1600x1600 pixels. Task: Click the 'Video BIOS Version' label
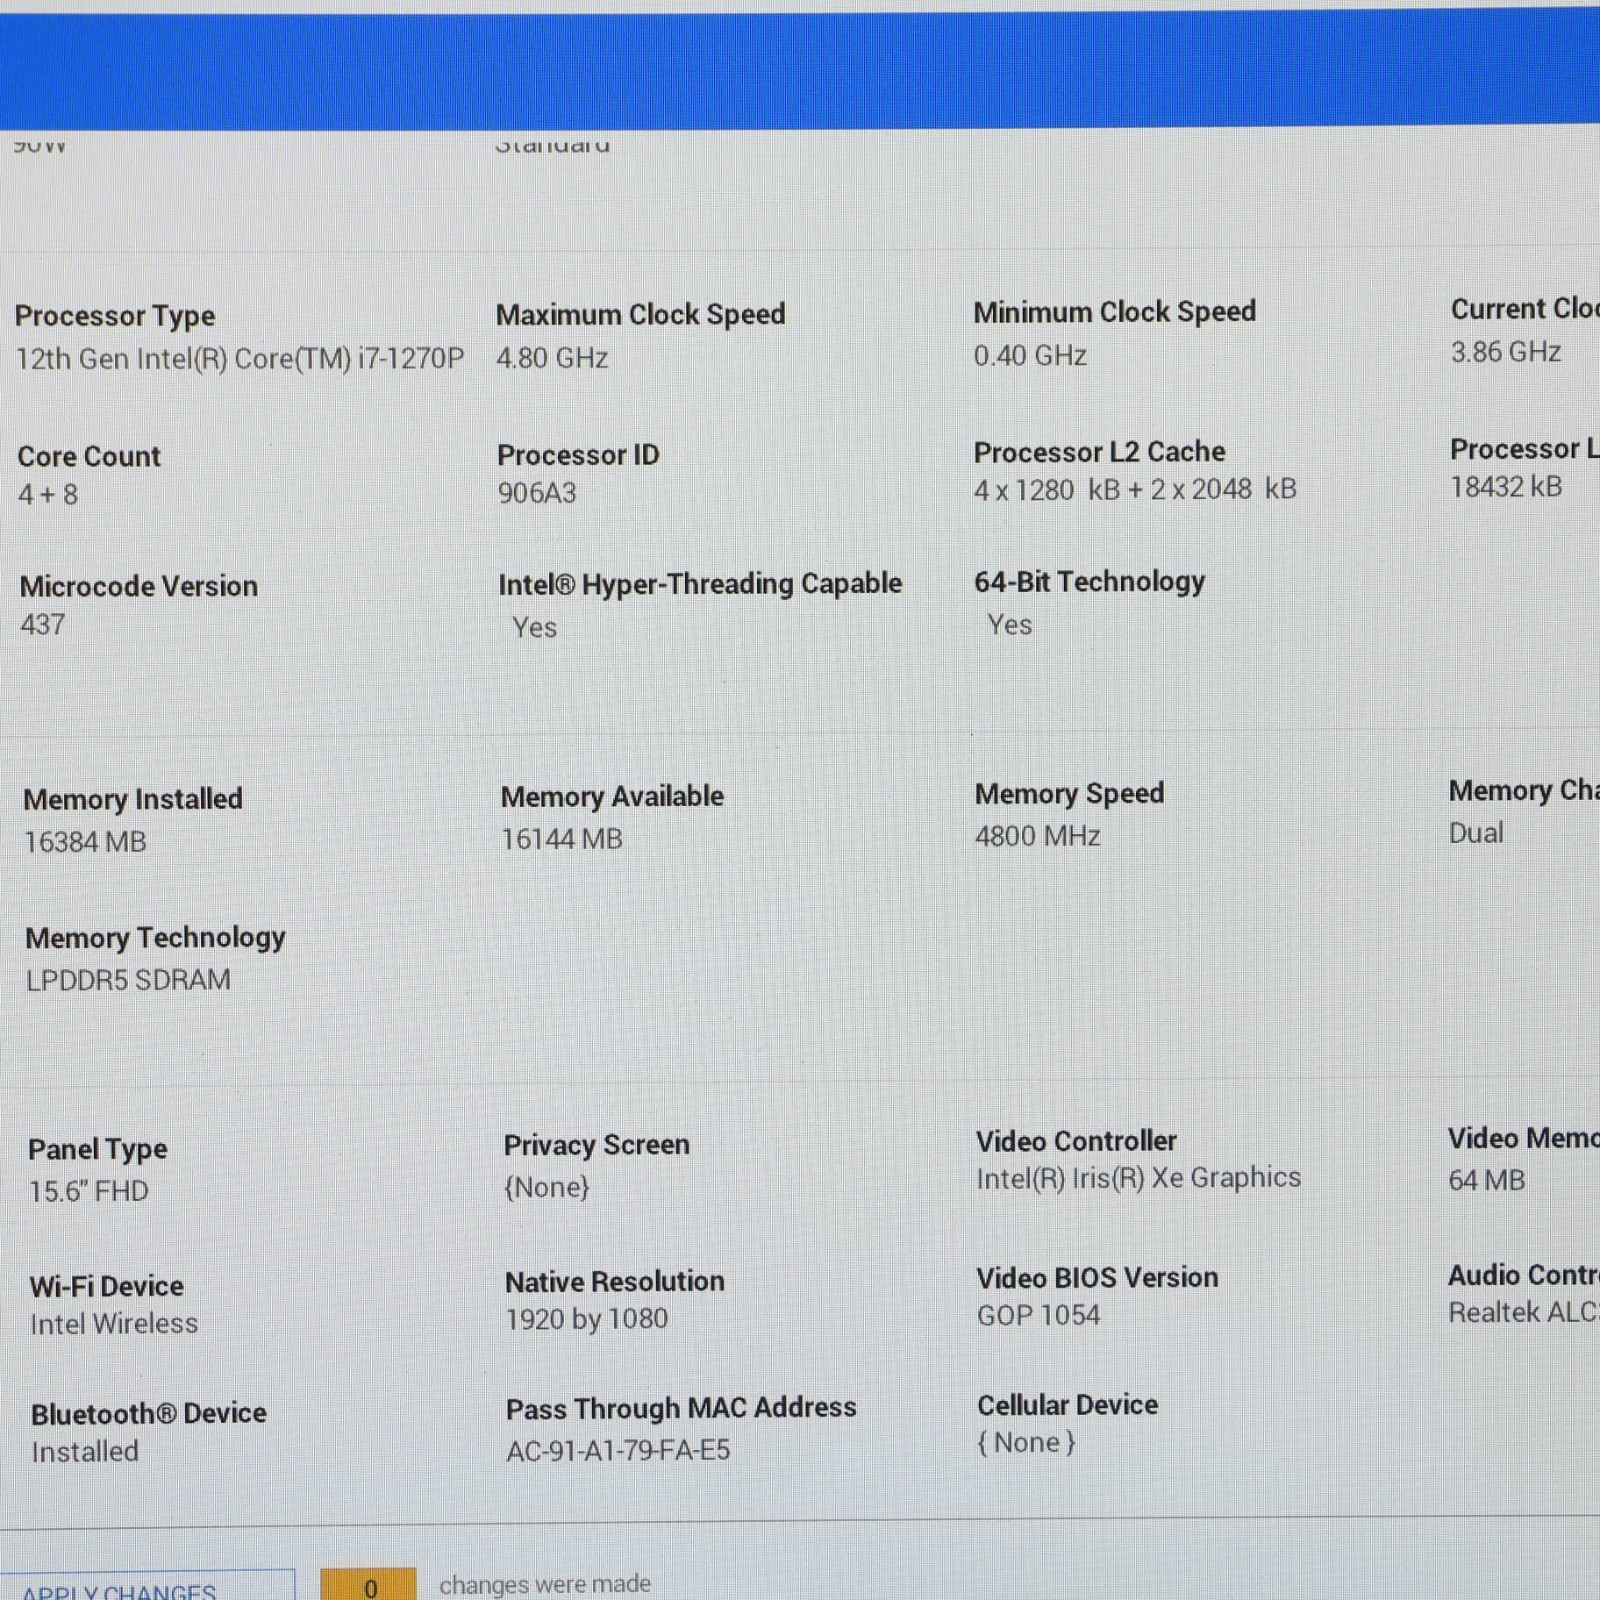[x=1098, y=1278]
